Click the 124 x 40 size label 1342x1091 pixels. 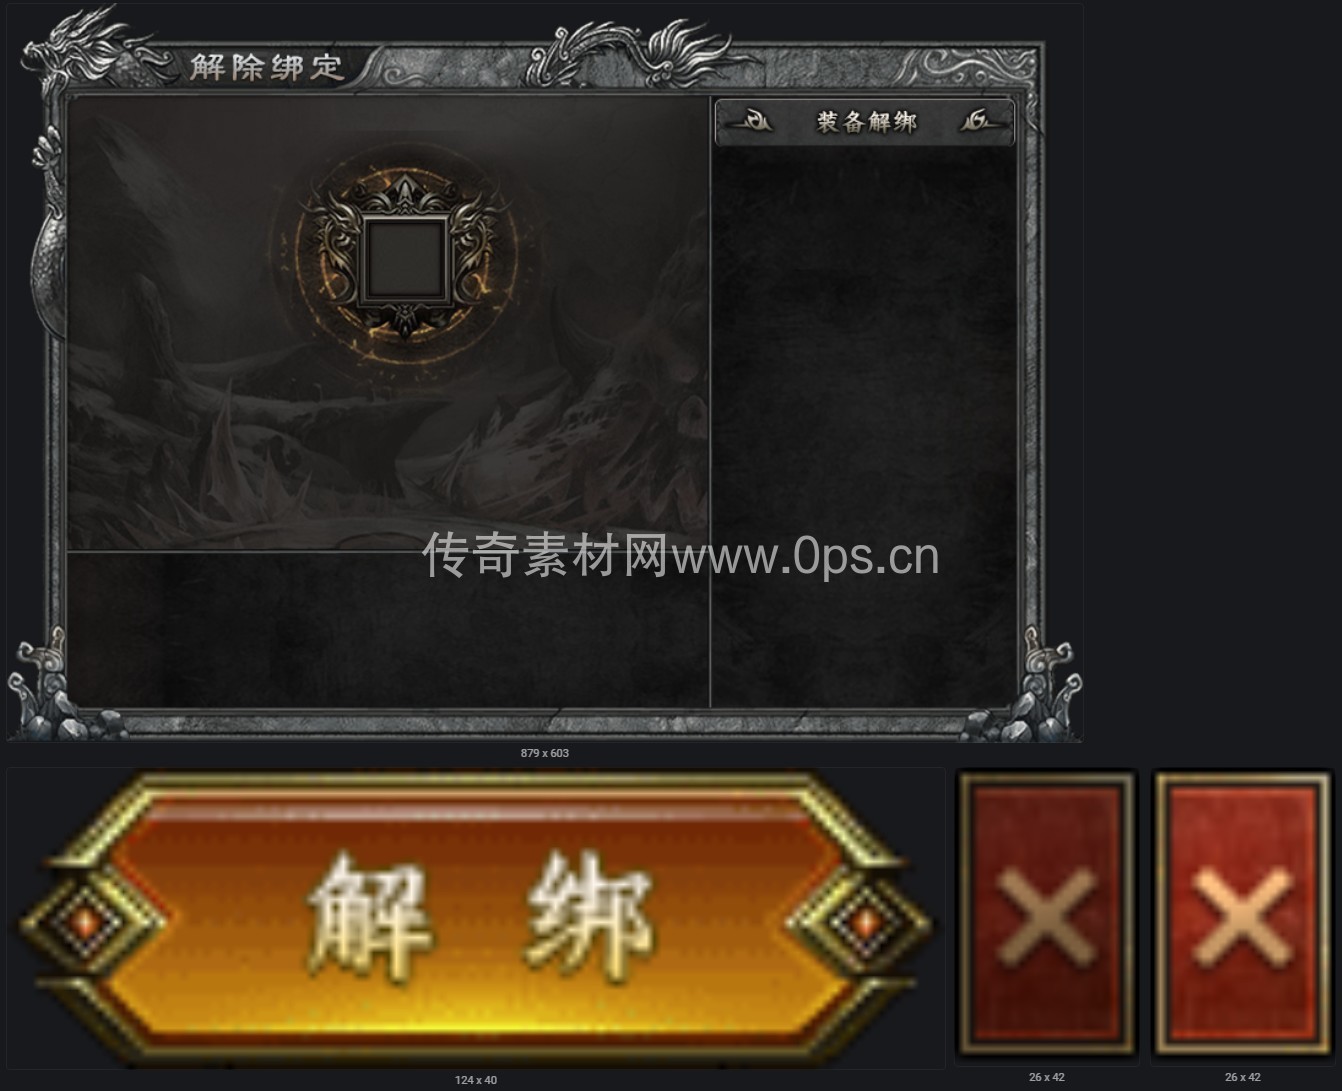point(476,1080)
